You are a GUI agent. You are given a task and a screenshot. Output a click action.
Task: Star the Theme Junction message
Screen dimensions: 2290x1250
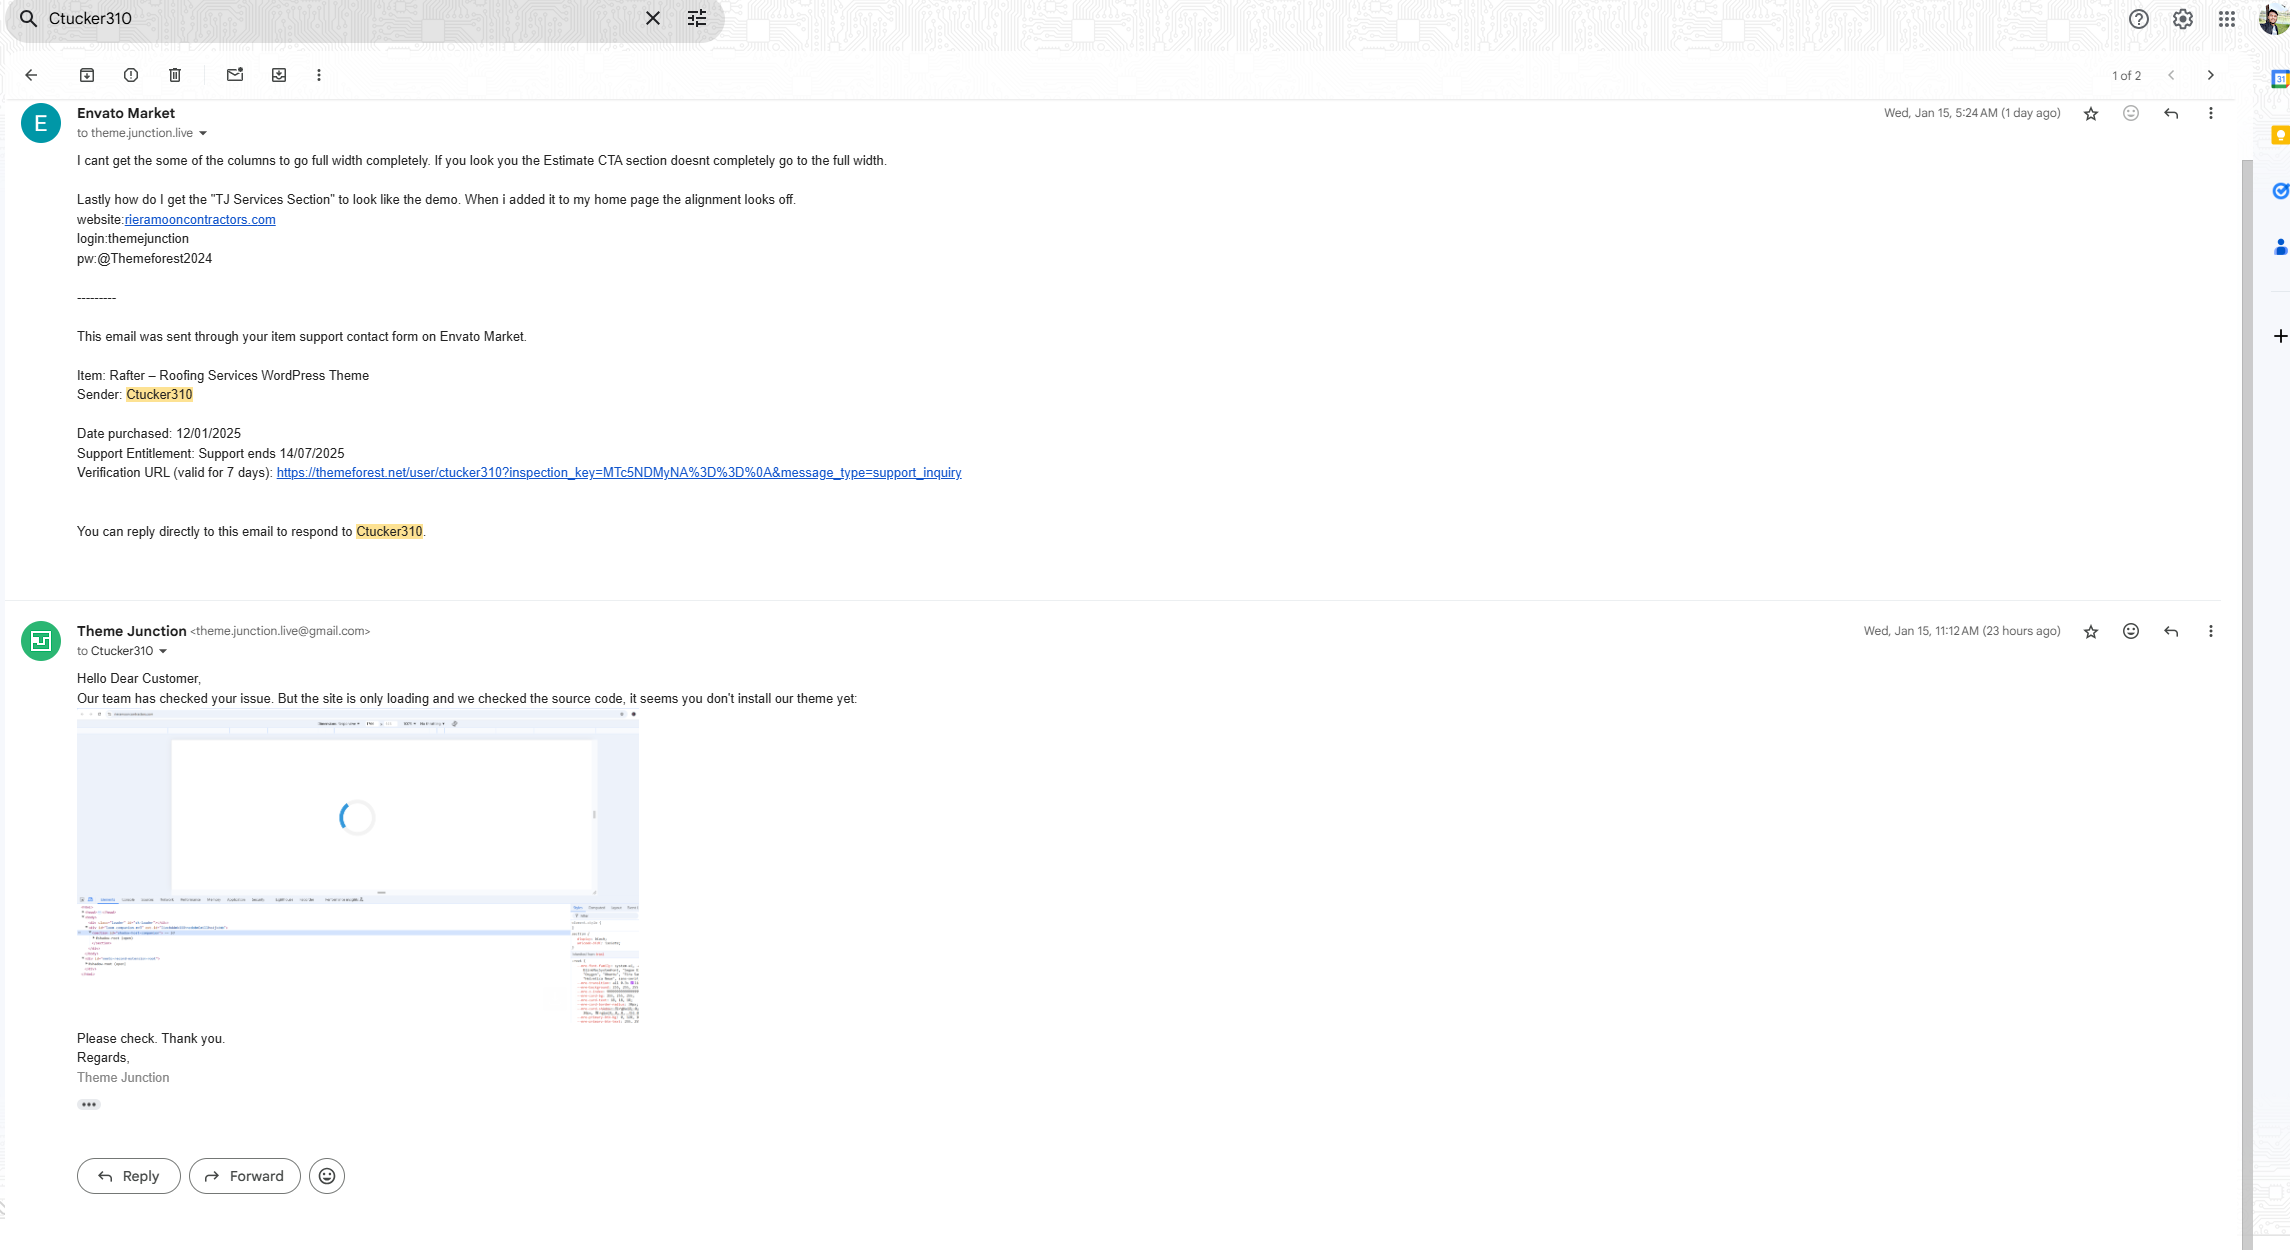(2091, 632)
